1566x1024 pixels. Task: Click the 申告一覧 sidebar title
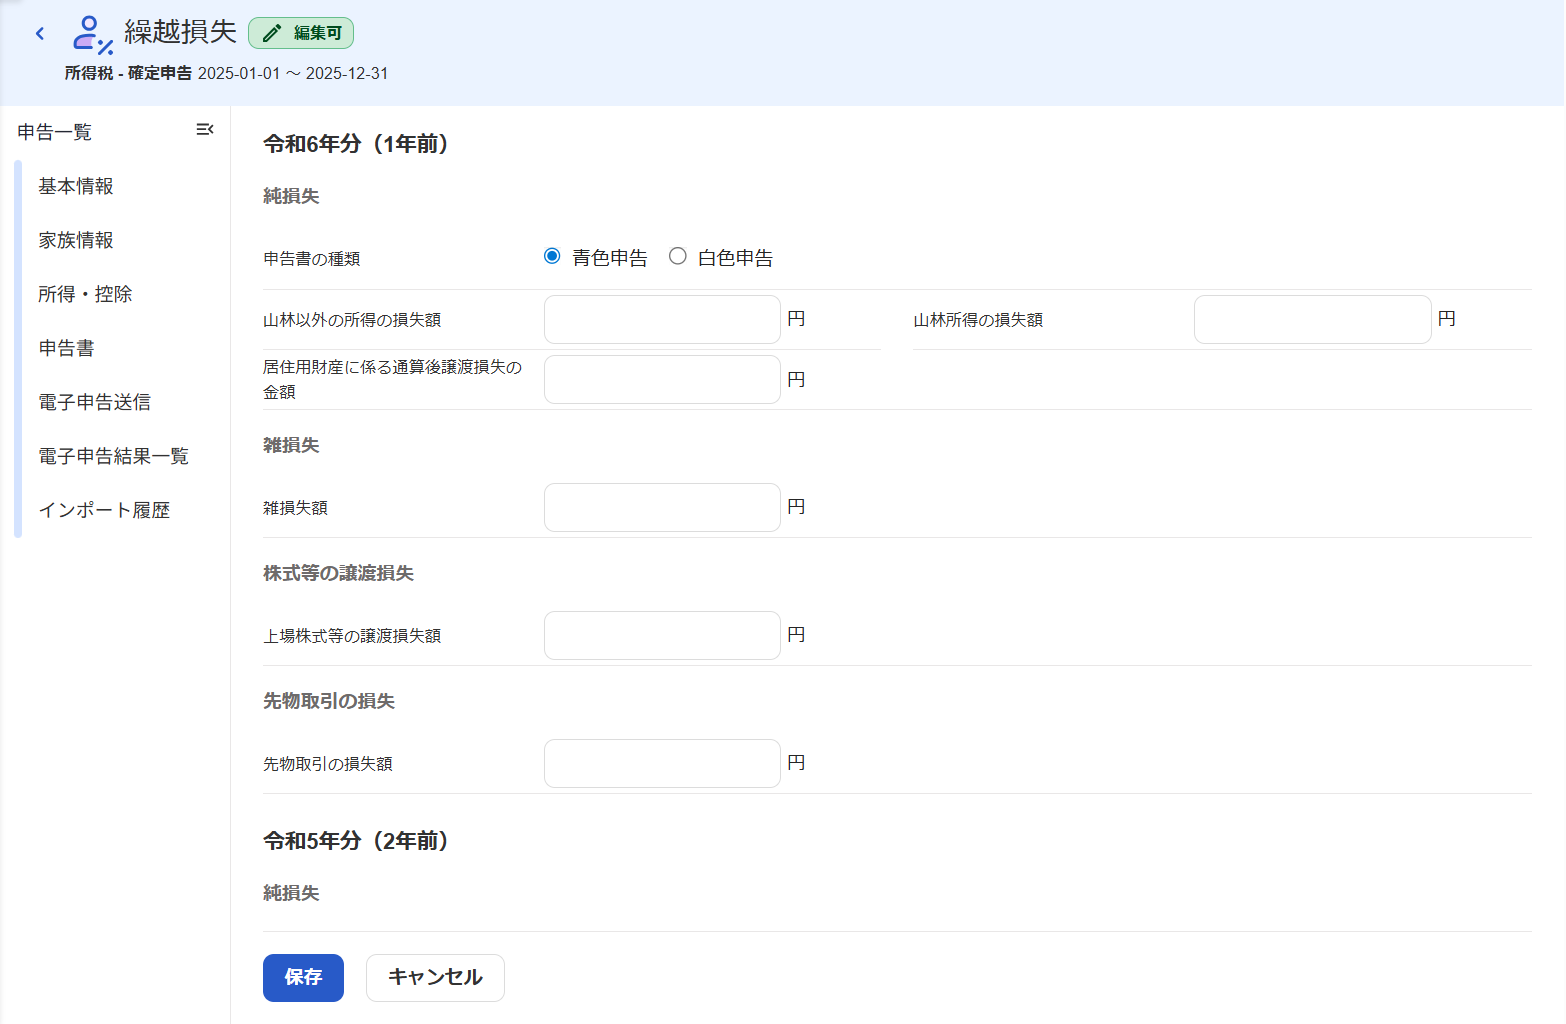point(55,132)
